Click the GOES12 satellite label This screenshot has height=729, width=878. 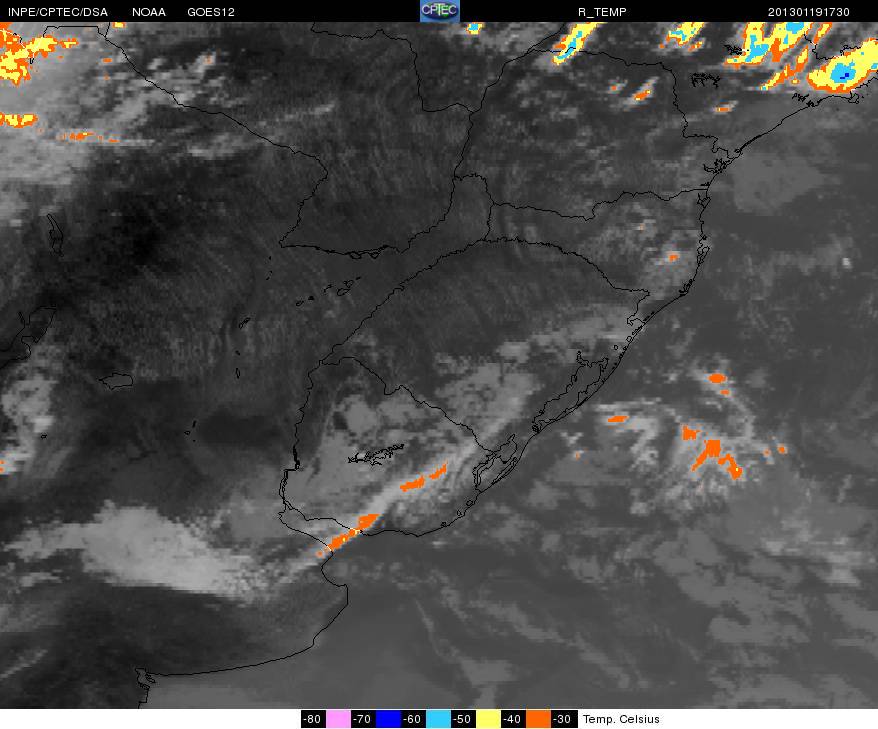pyautogui.click(x=211, y=12)
